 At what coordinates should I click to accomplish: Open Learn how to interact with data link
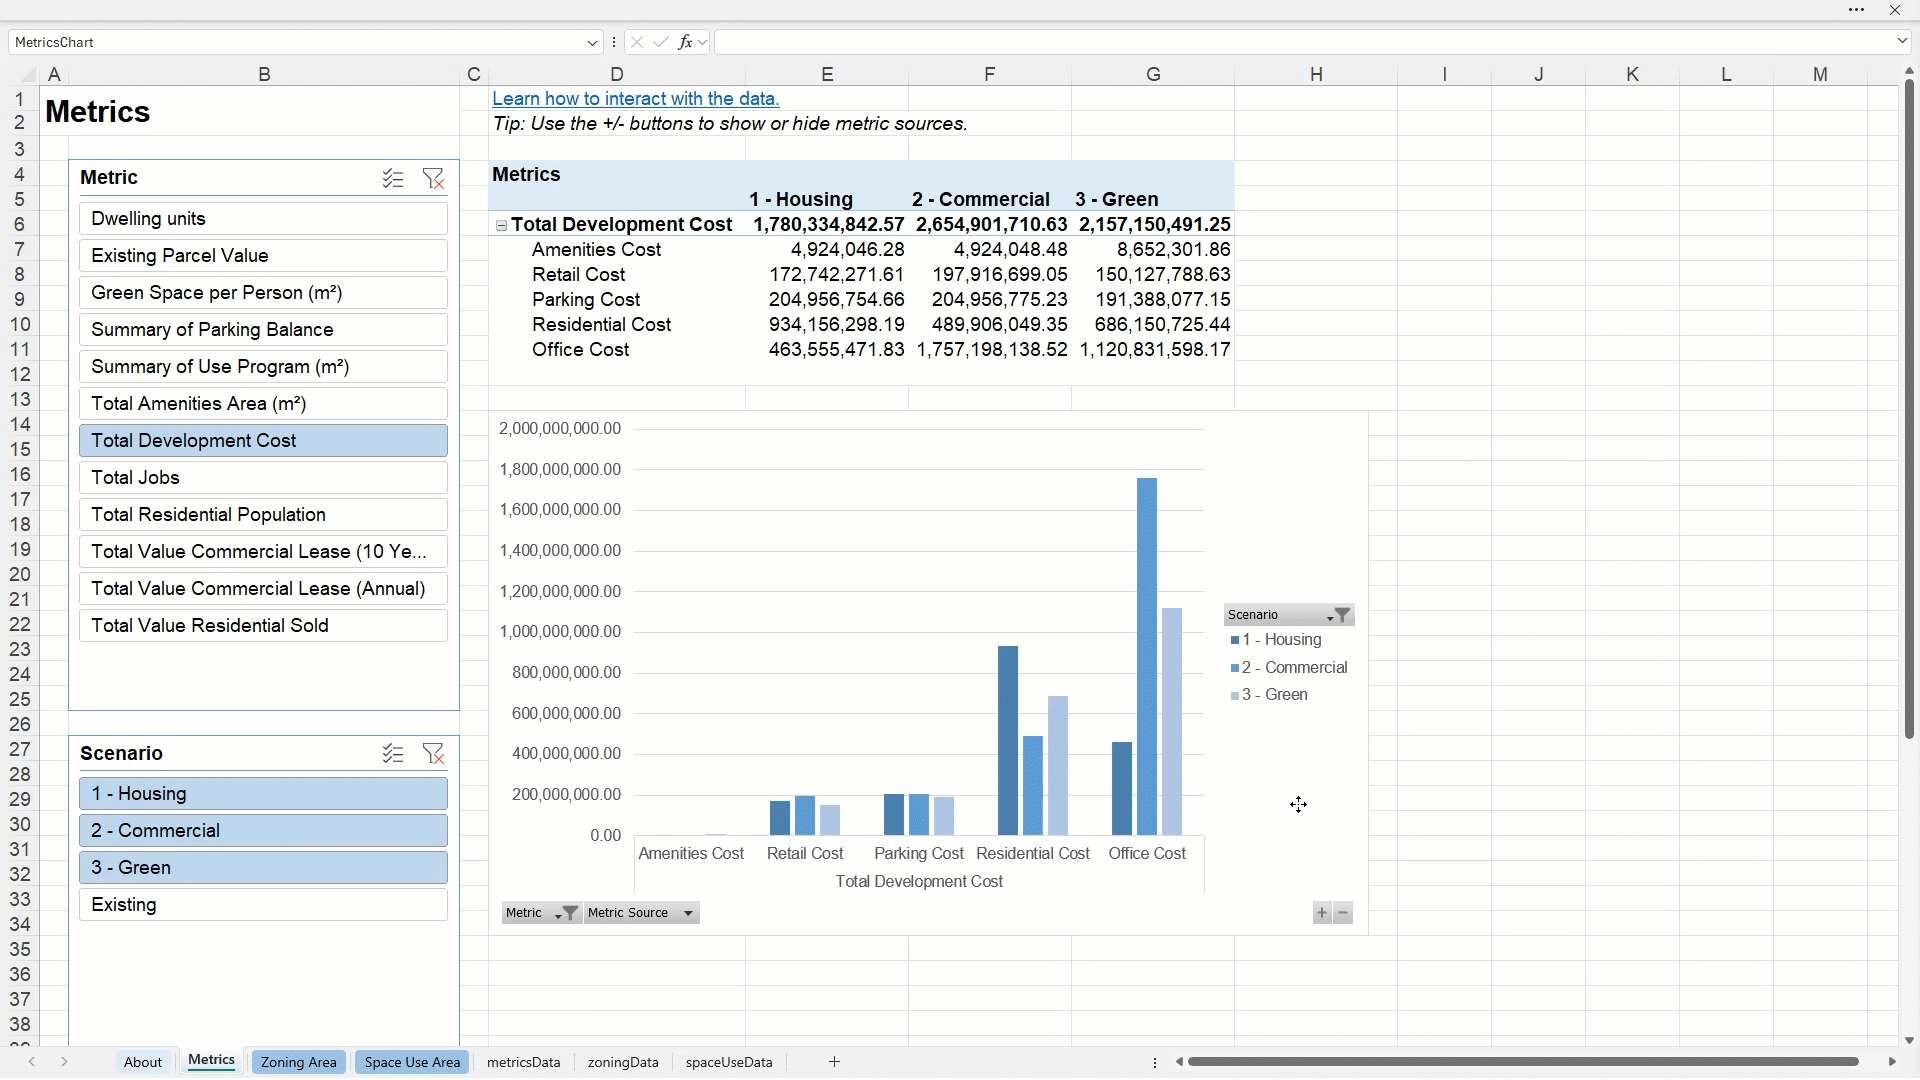pos(636,99)
